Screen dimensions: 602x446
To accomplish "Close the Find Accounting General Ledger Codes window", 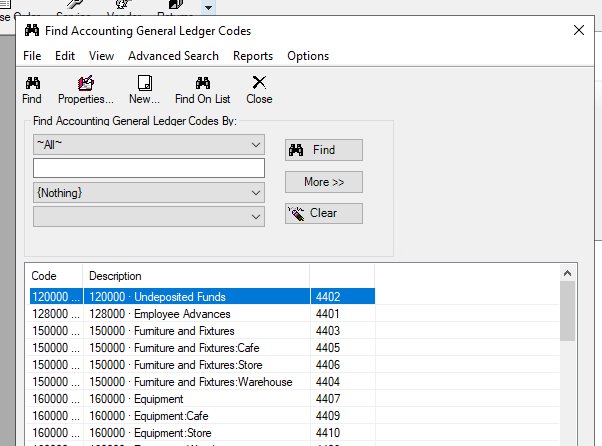I will (579, 30).
